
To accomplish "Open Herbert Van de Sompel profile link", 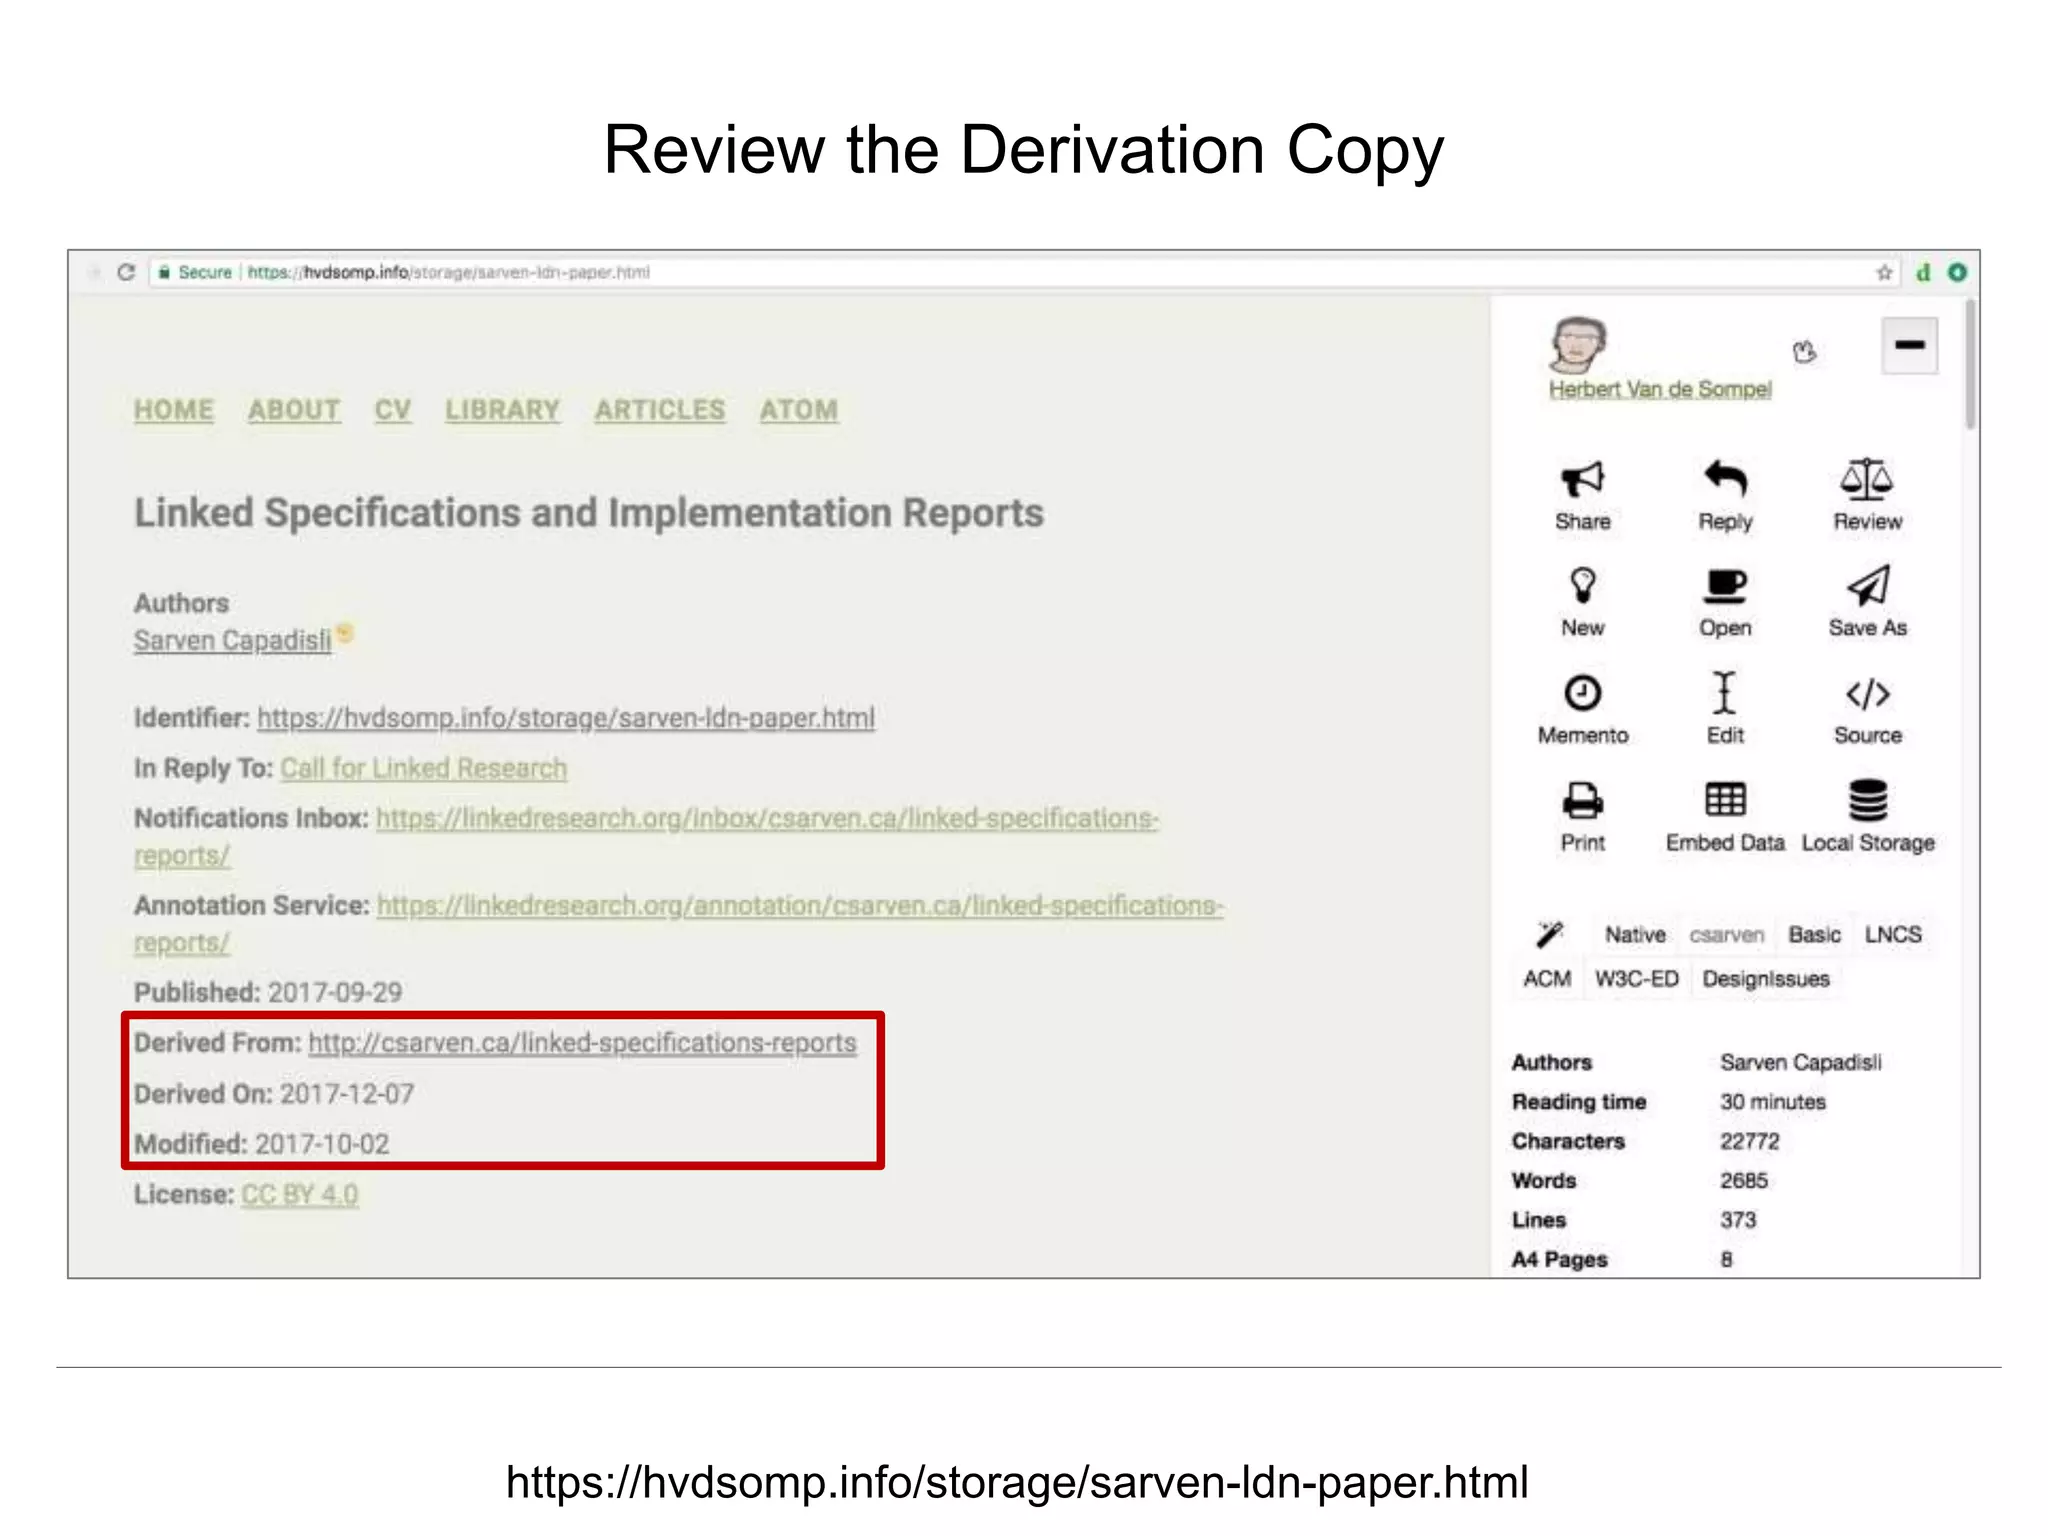I will (1660, 389).
